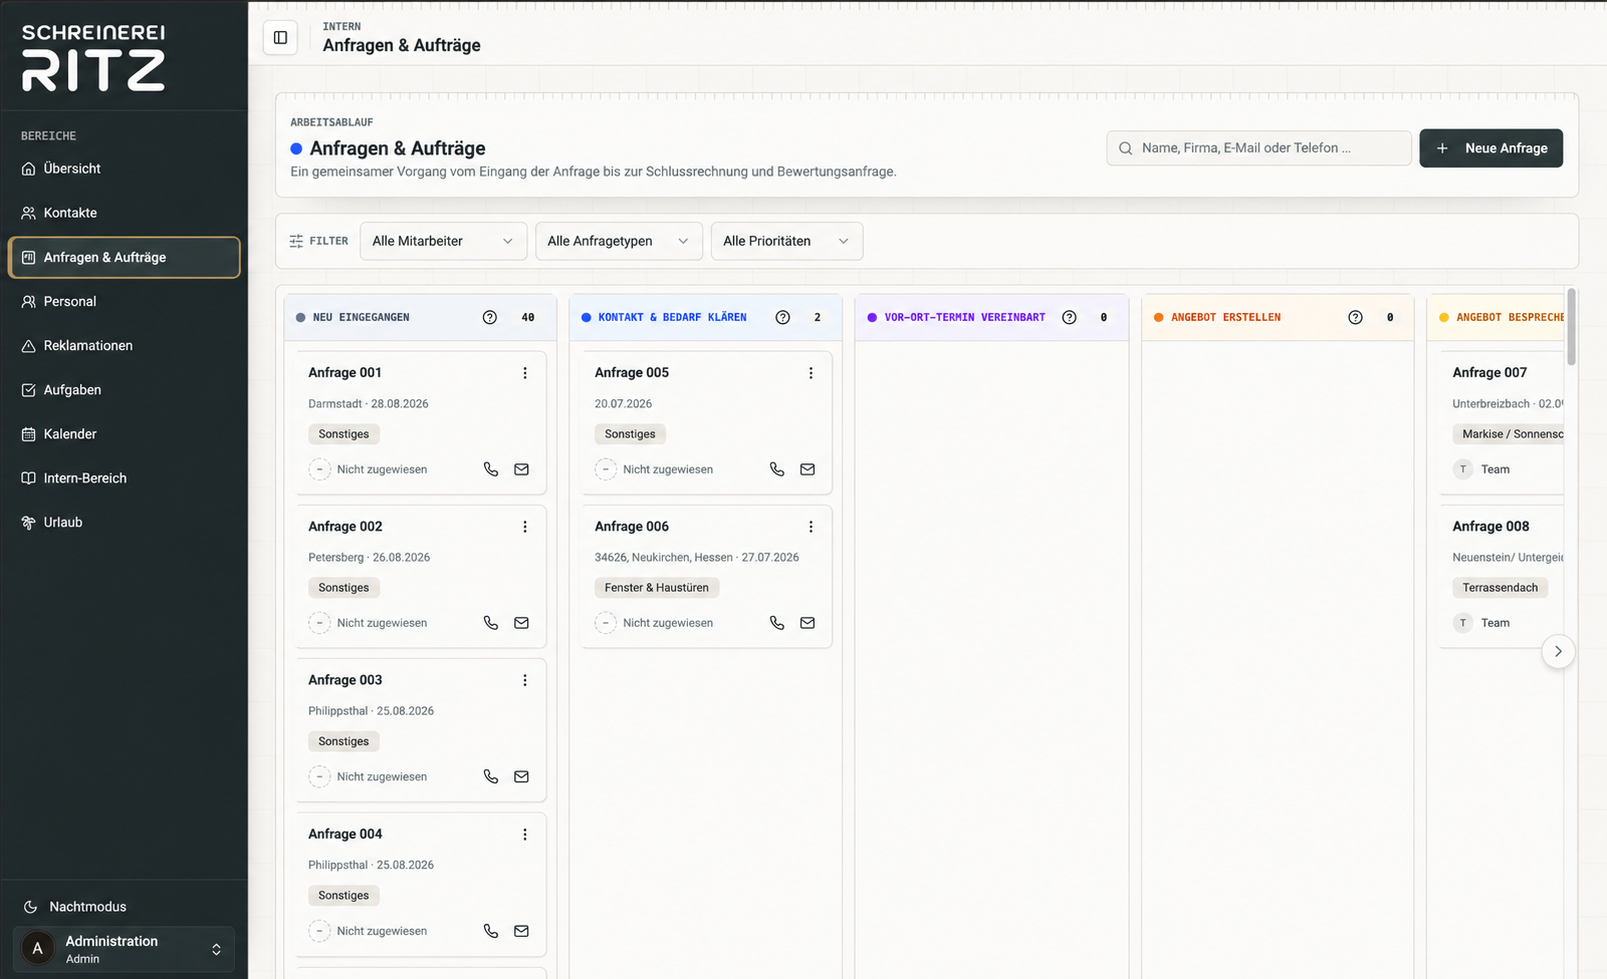The height and width of the screenshot is (979, 1607).
Task: Open the Alle Prioritäten dropdown
Action: pyautogui.click(x=787, y=241)
